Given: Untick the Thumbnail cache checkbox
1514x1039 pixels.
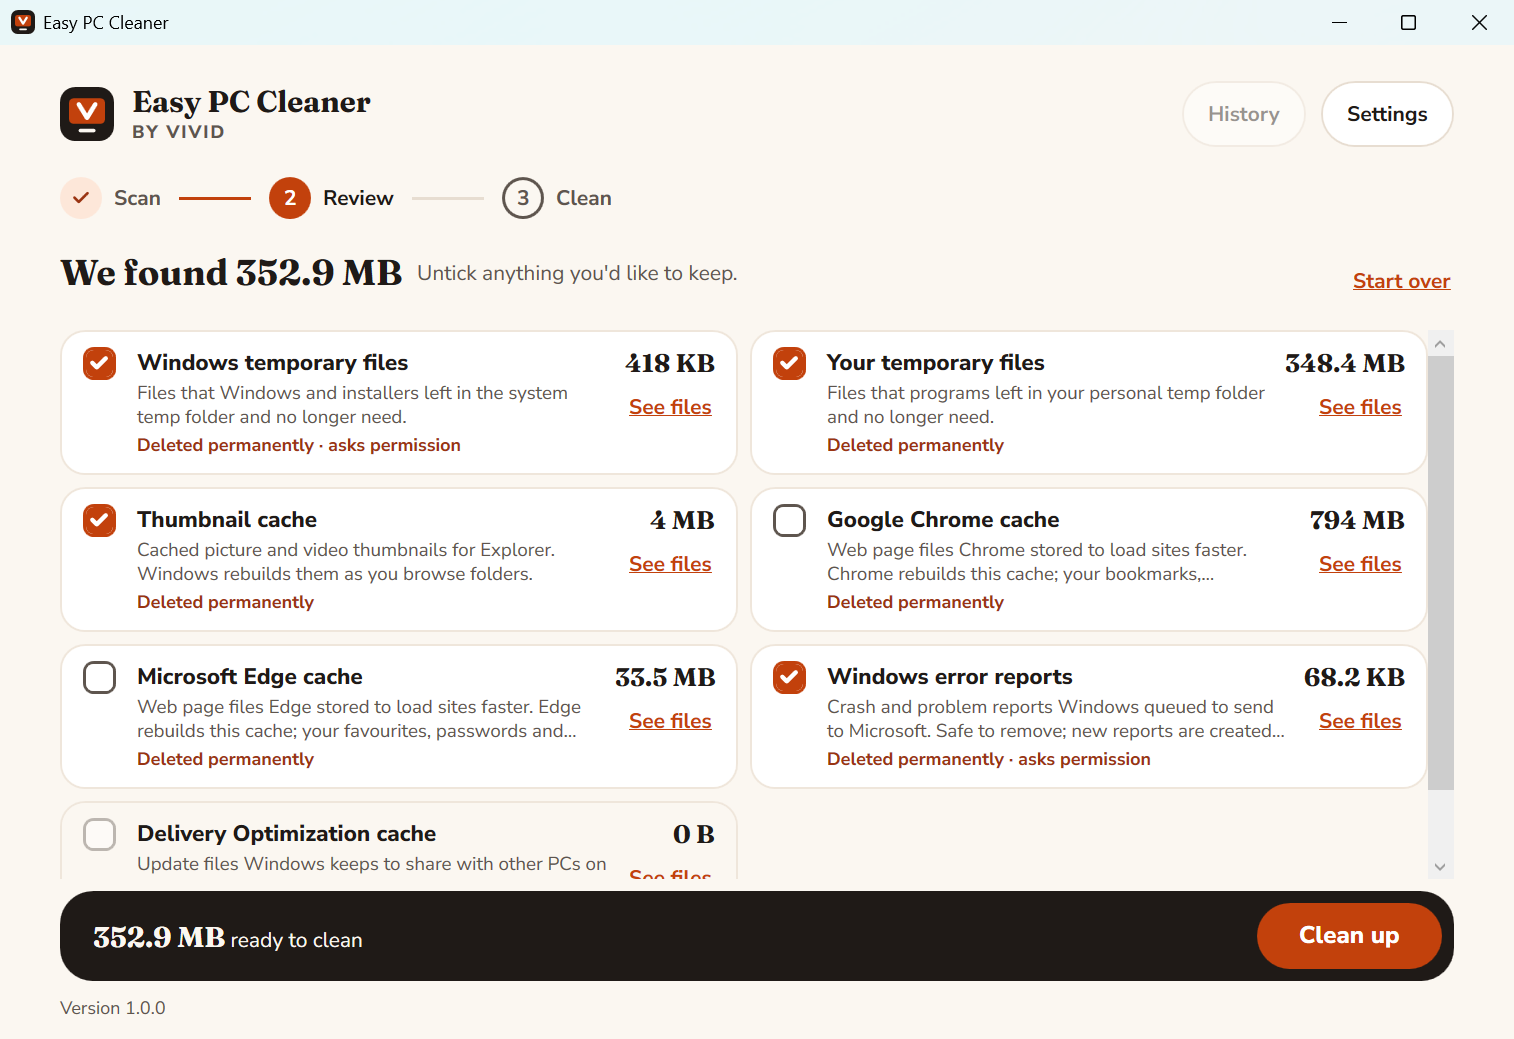Looking at the screenshot, I should 100,520.
